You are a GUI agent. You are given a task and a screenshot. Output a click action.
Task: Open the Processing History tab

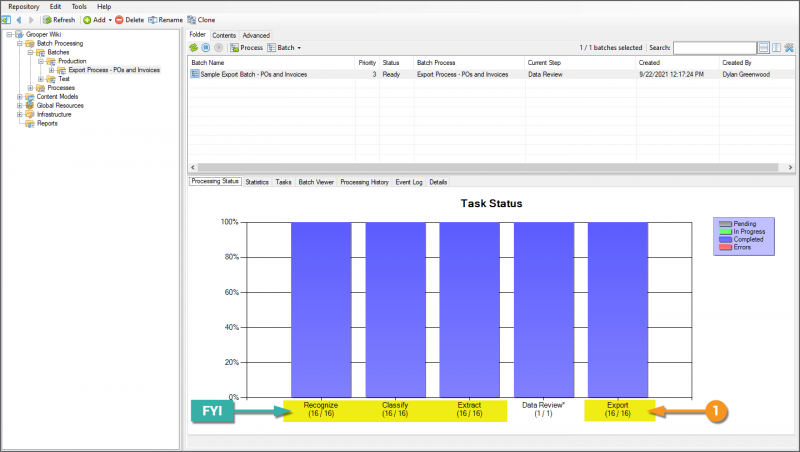coord(364,182)
